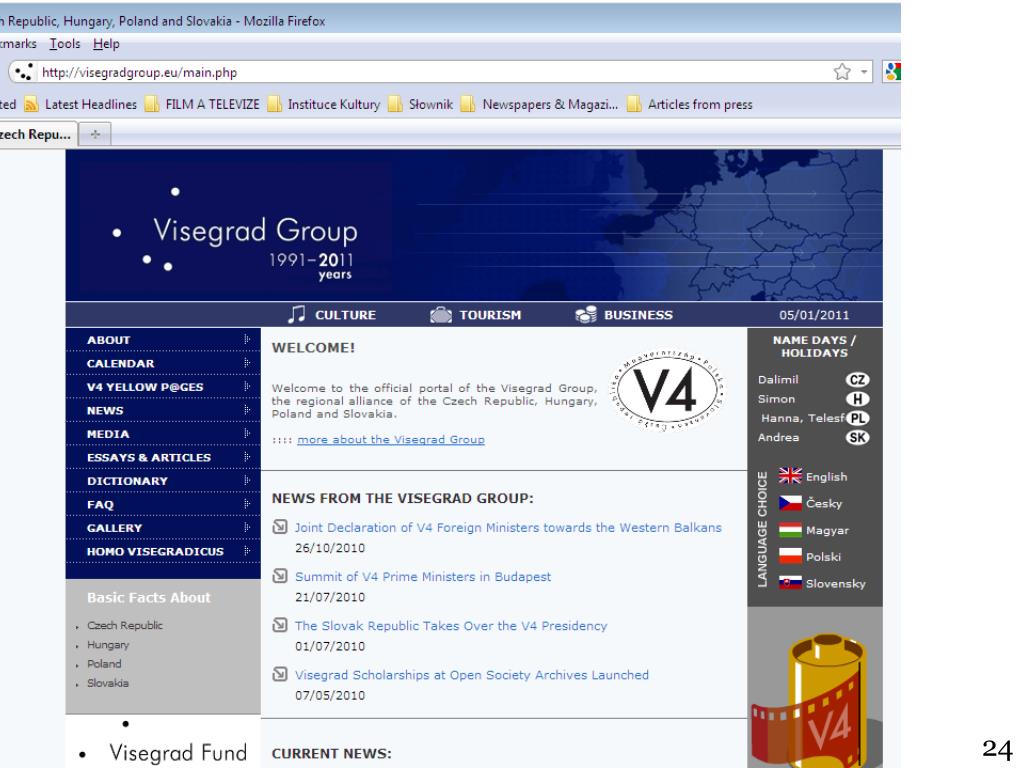
Task: Open basic facts about Czech Republic
Action: (x=125, y=625)
